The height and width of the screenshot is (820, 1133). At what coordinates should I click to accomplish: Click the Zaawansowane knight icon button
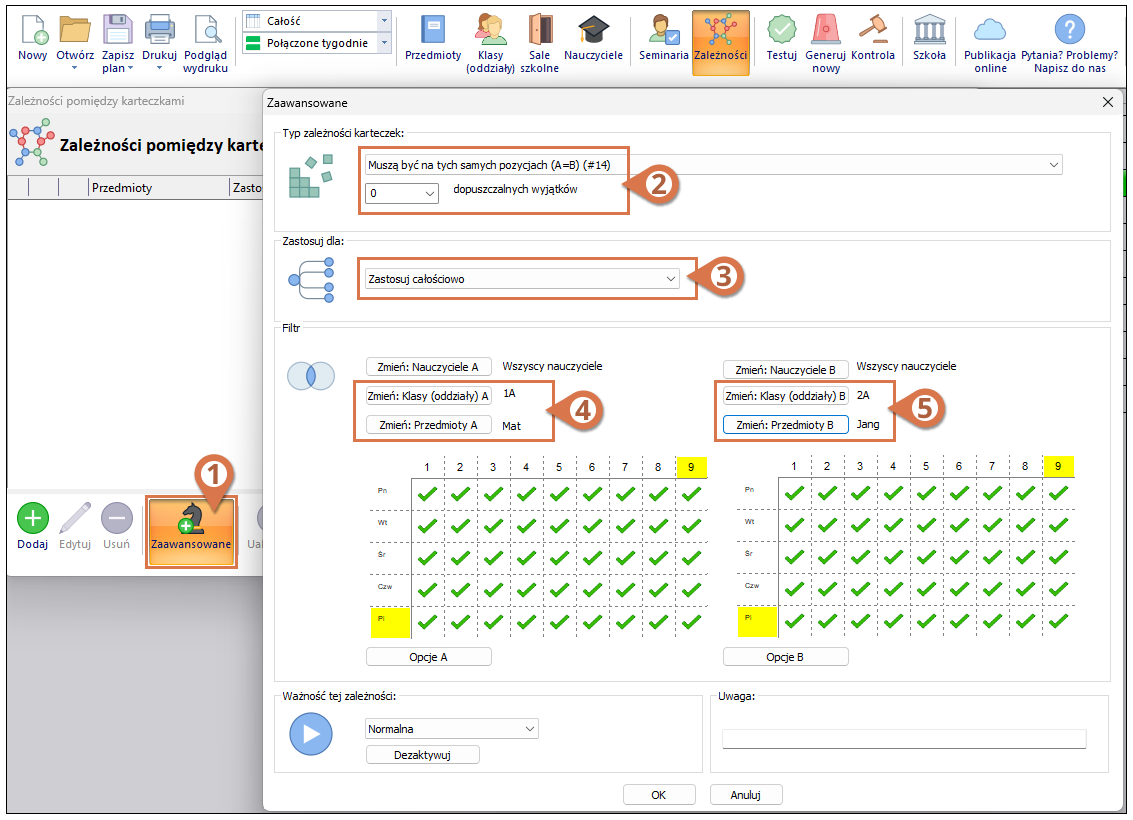coord(191,532)
